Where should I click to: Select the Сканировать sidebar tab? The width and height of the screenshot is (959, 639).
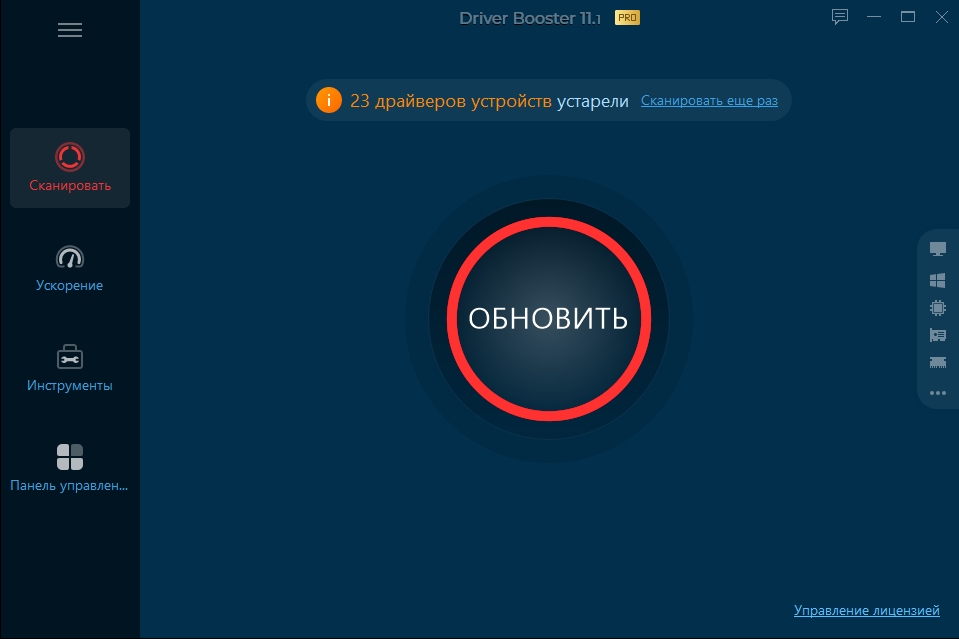point(70,168)
